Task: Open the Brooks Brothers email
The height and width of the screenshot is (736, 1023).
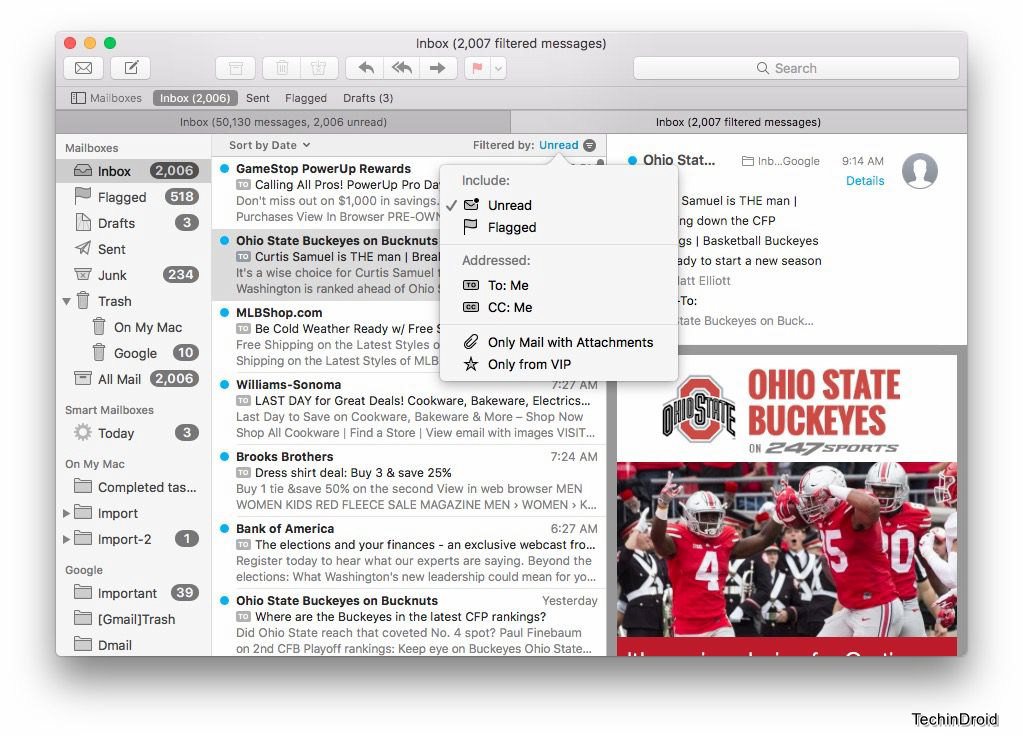Action: tap(409, 480)
